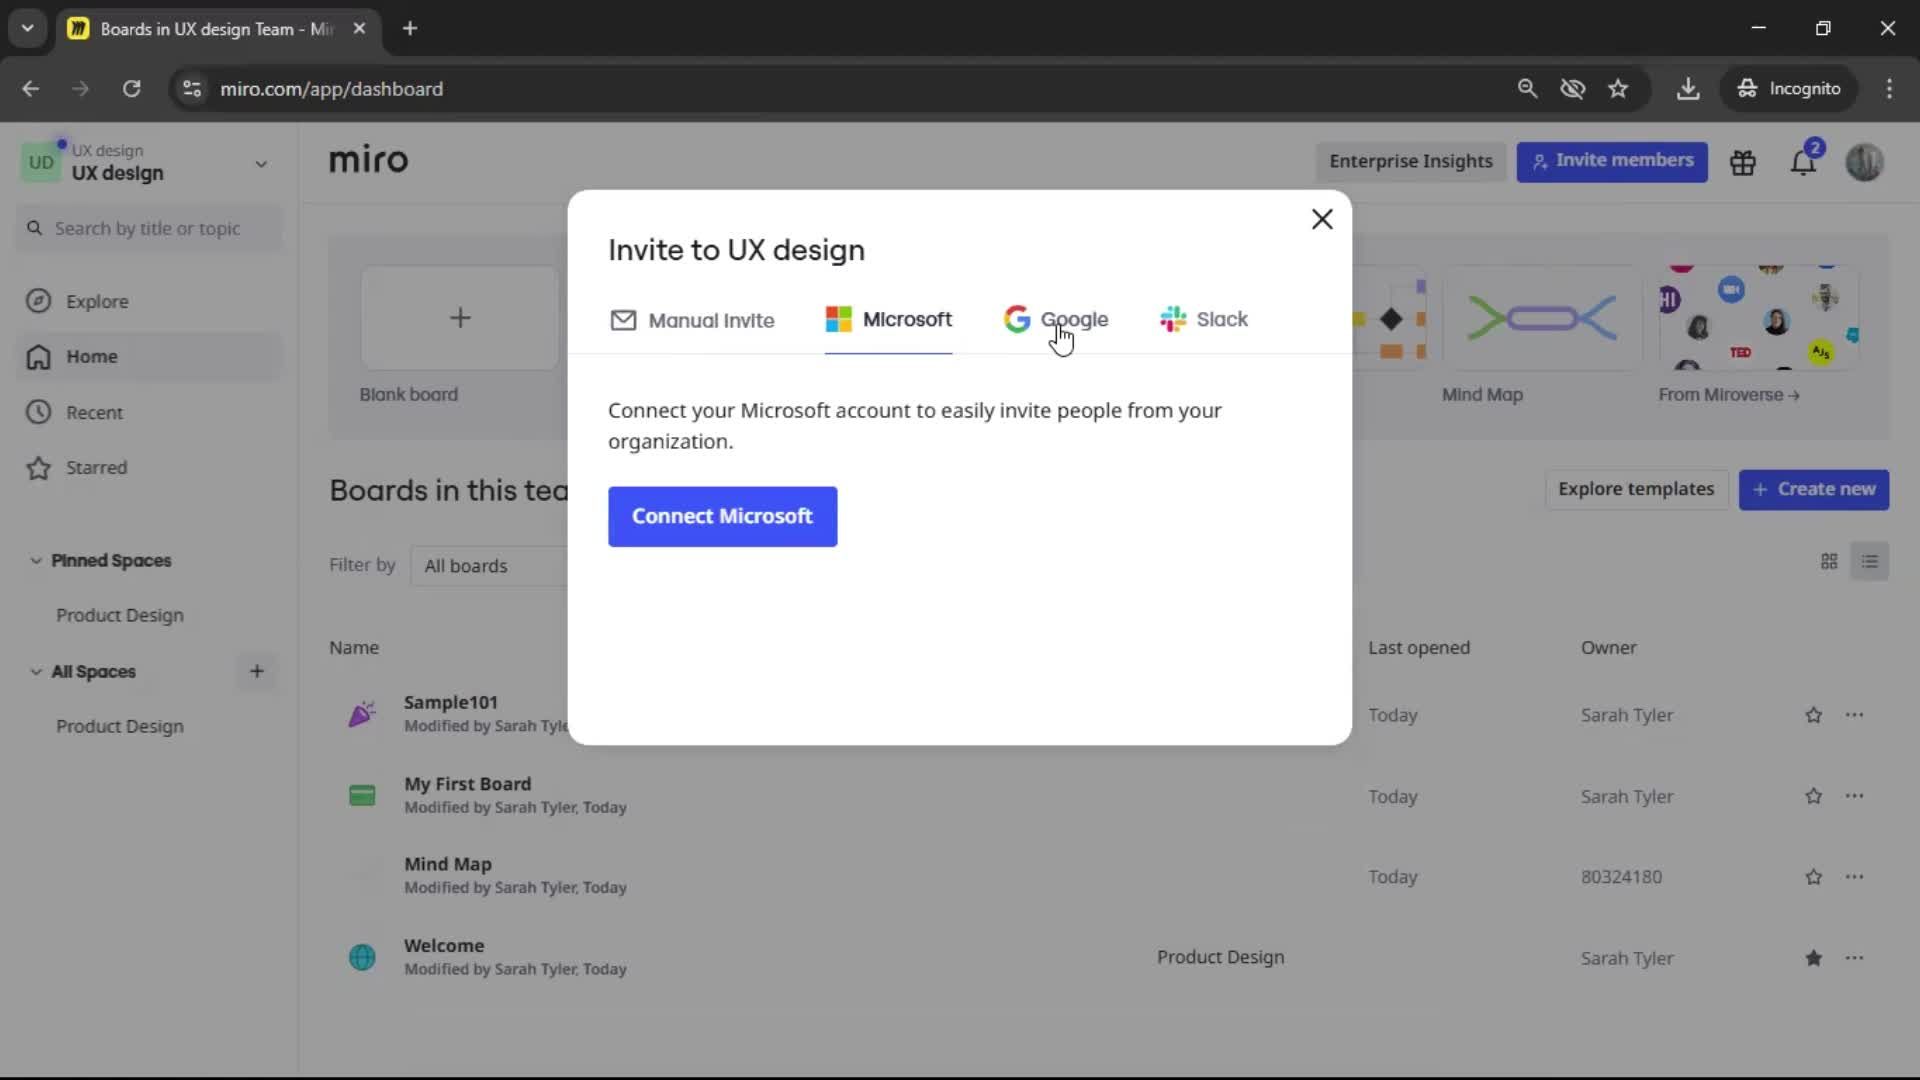Viewport: 1920px width, 1080px height.
Task: Focus the search by title field
Action: (x=149, y=229)
